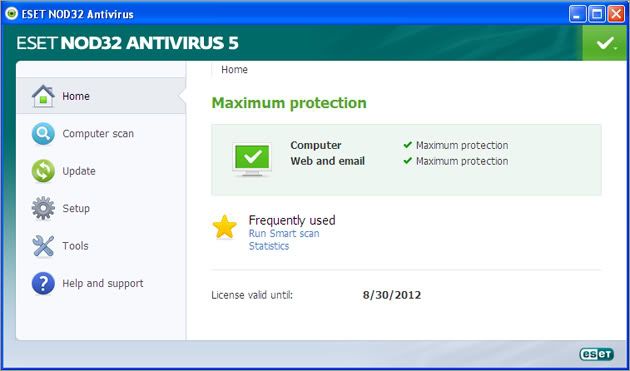The height and width of the screenshot is (371, 630).
Task: Click the Web and email protection label
Action: pyautogui.click(x=327, y=161)
